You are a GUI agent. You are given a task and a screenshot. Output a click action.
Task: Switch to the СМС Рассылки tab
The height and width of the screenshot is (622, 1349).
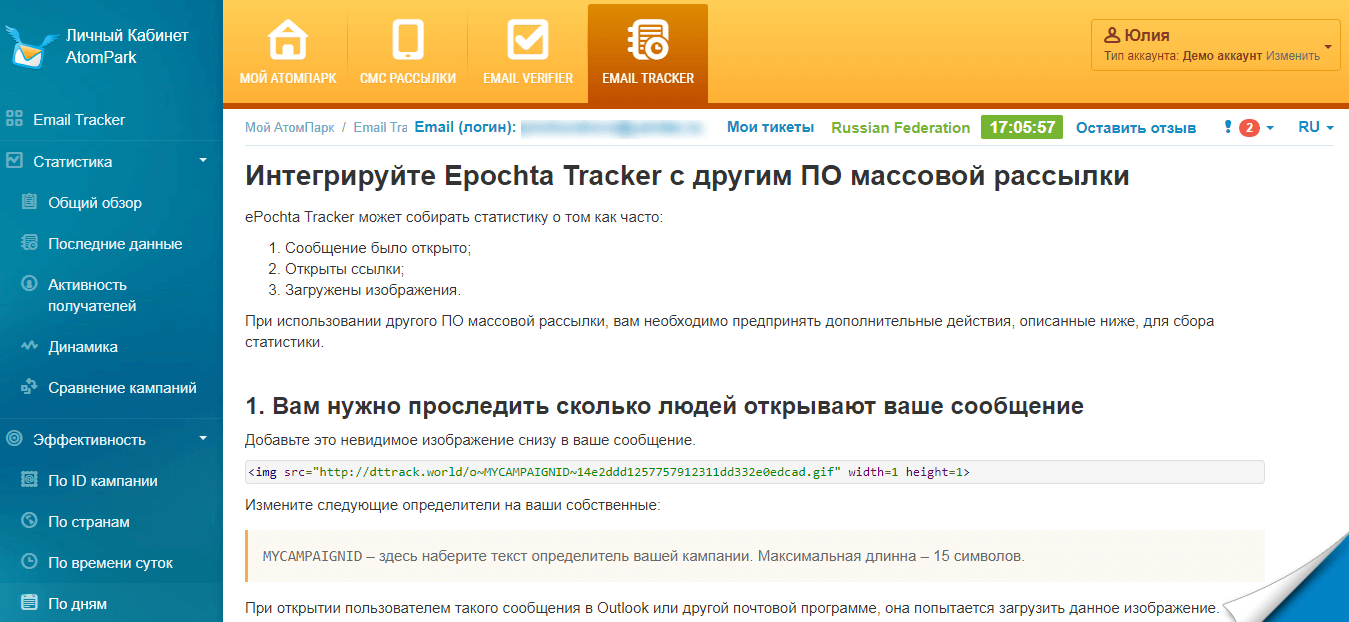pyautogui.click(x=407, y=52)
